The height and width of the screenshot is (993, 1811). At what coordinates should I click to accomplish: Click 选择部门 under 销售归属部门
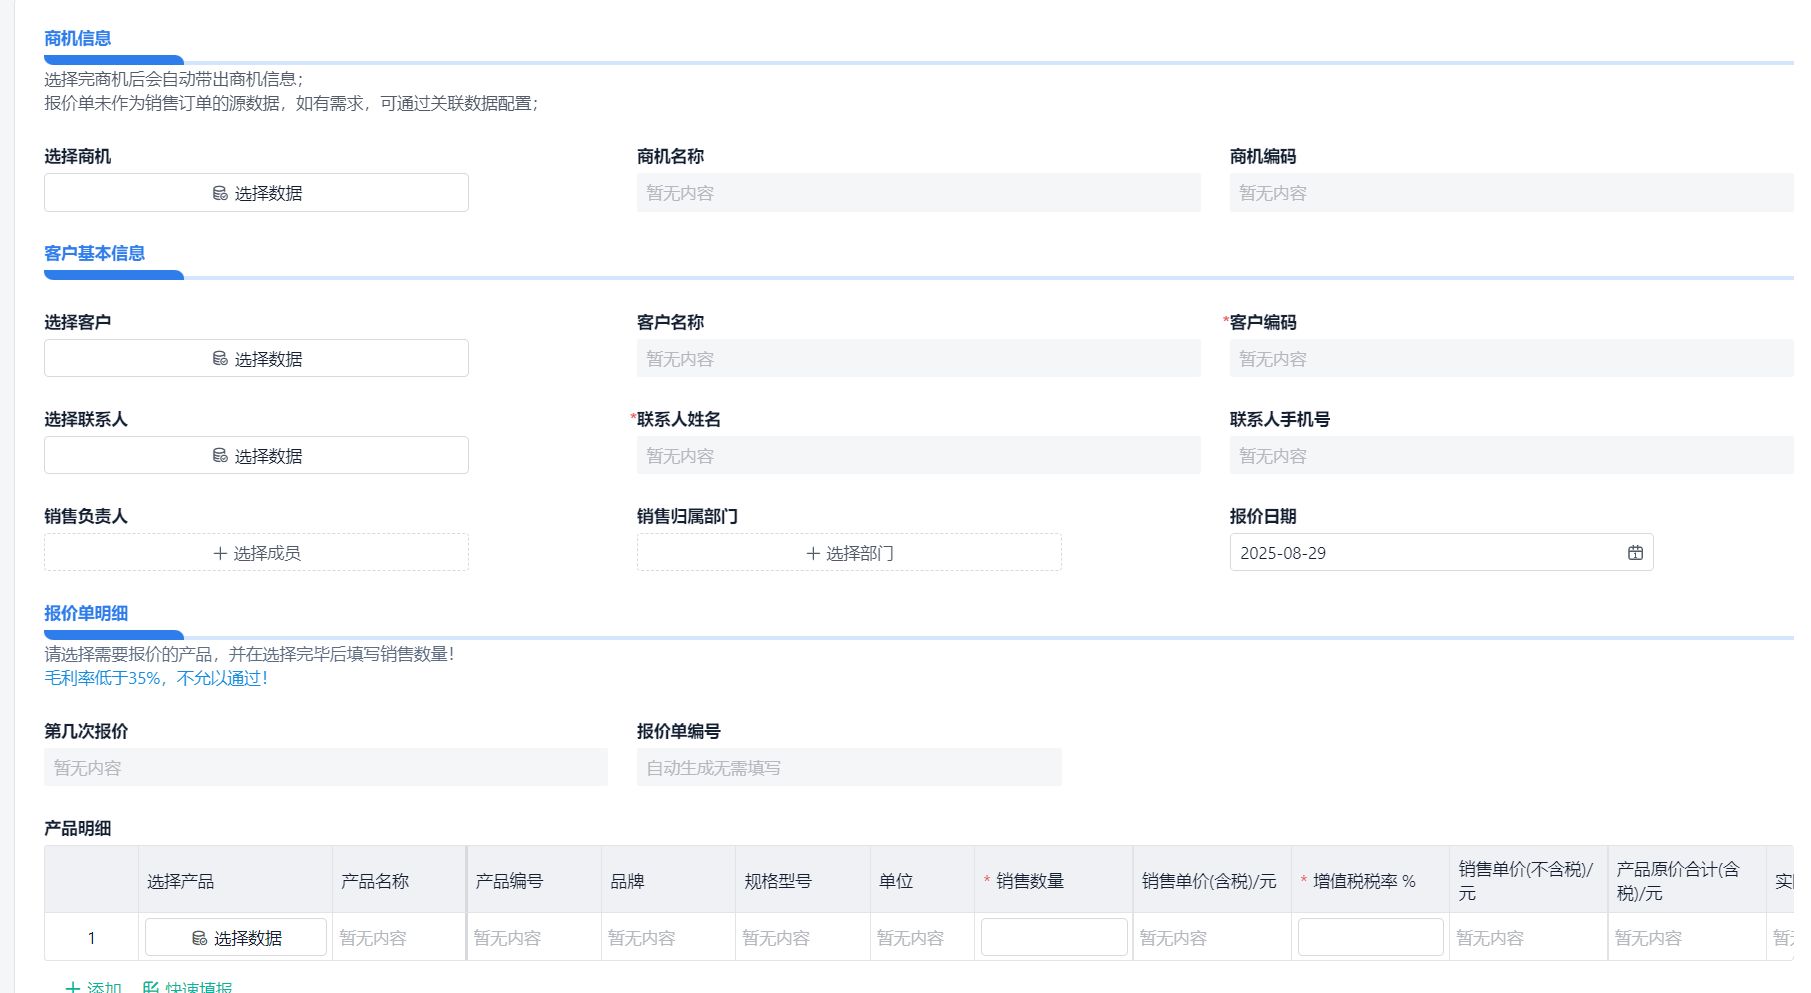849,552
